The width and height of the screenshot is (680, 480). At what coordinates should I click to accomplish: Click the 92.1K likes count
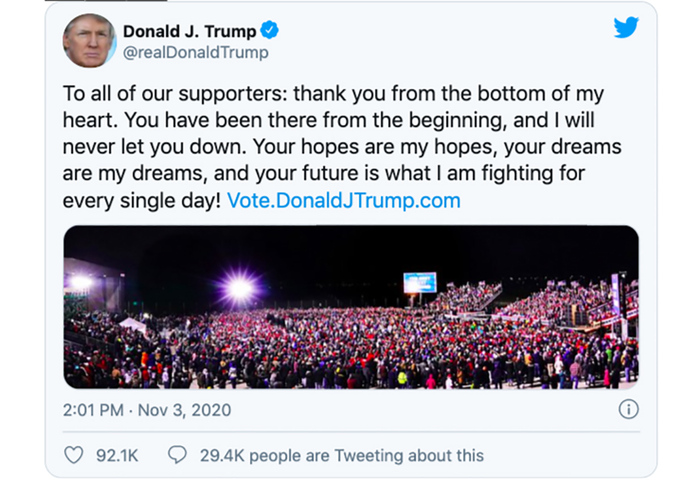point(116,455)
